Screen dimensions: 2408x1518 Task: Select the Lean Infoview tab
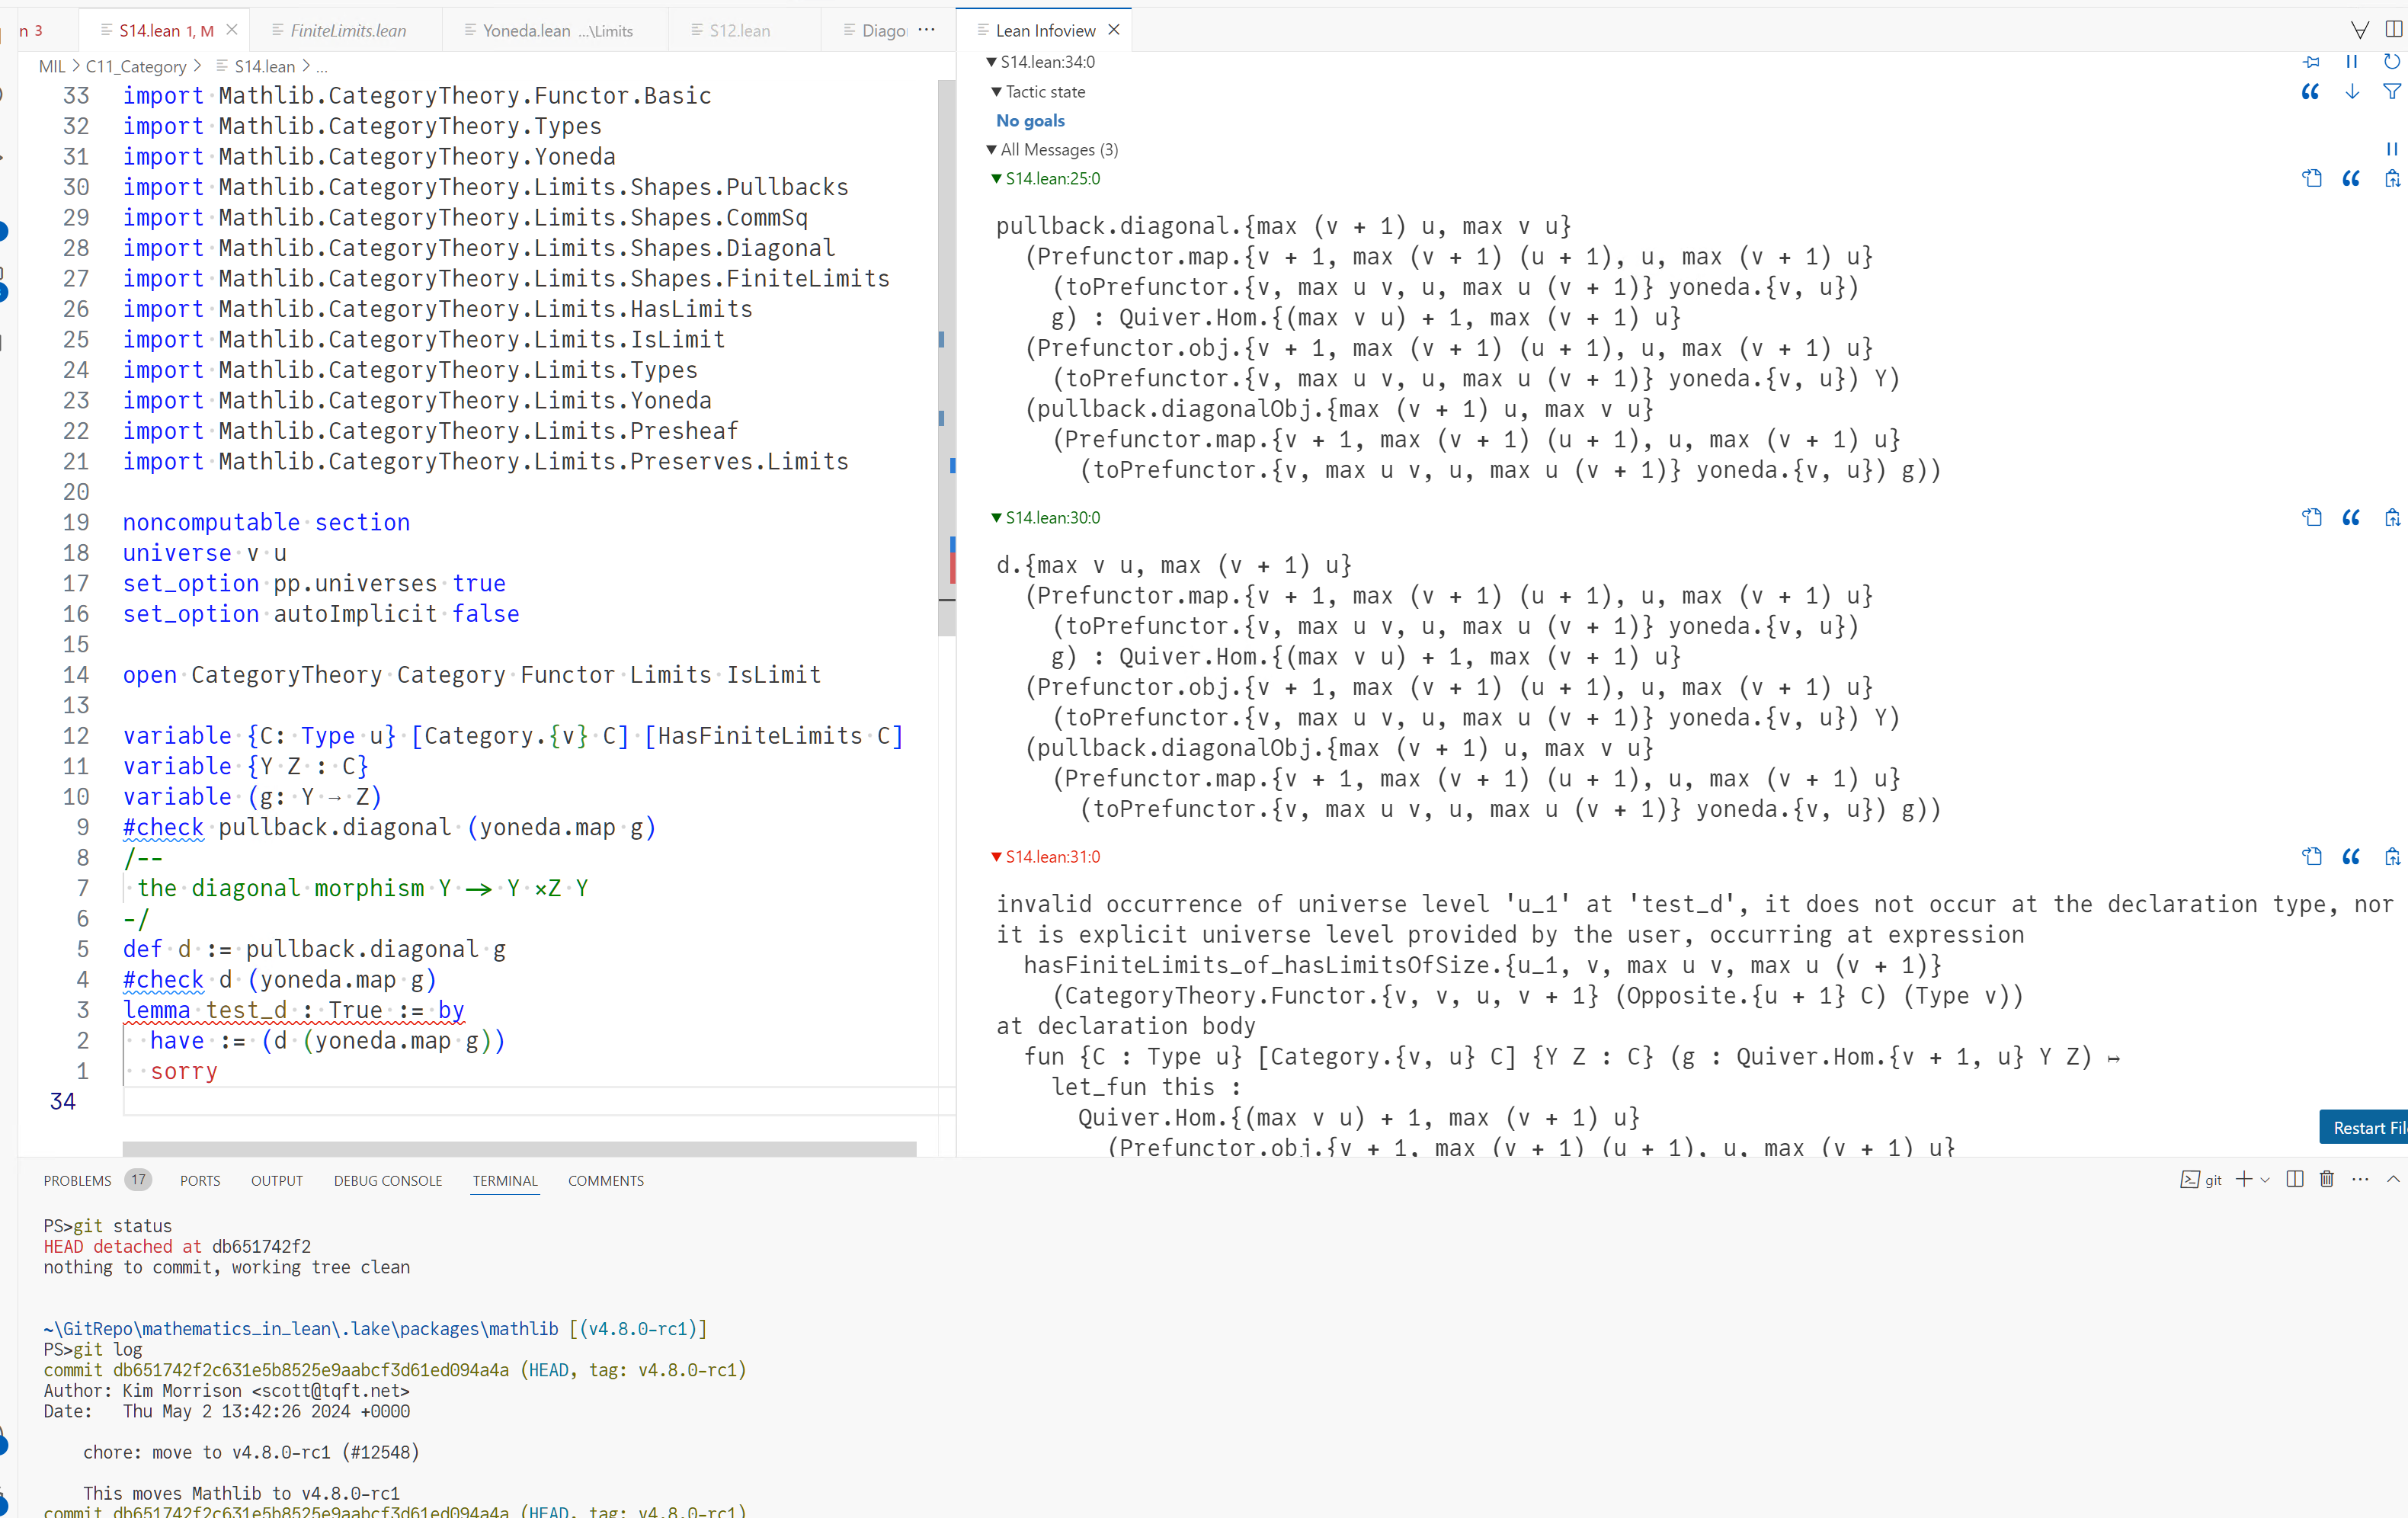[1044, 30]
